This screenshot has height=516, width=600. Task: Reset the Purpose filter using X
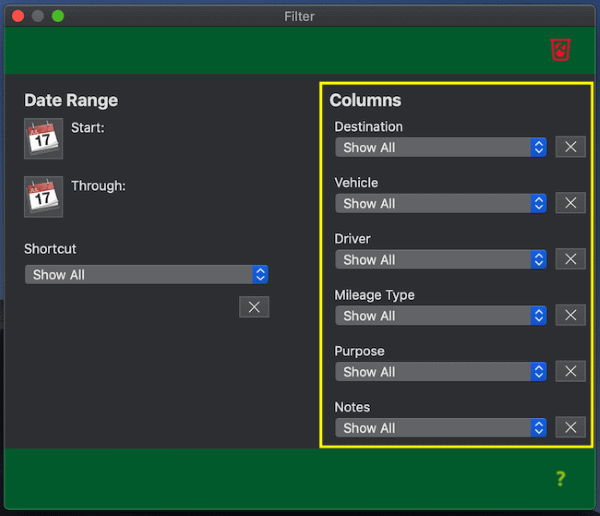pyautogui.click(x=570, y=371)
